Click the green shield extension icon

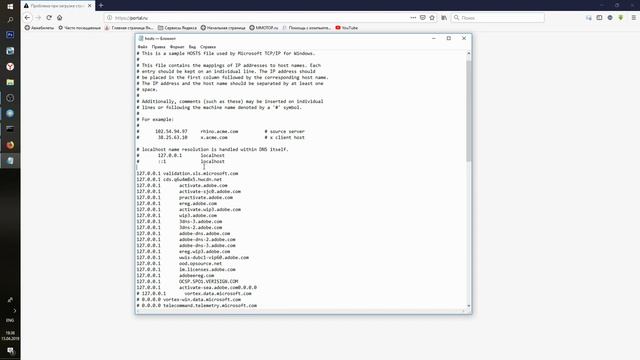click(x=621, y=18)
